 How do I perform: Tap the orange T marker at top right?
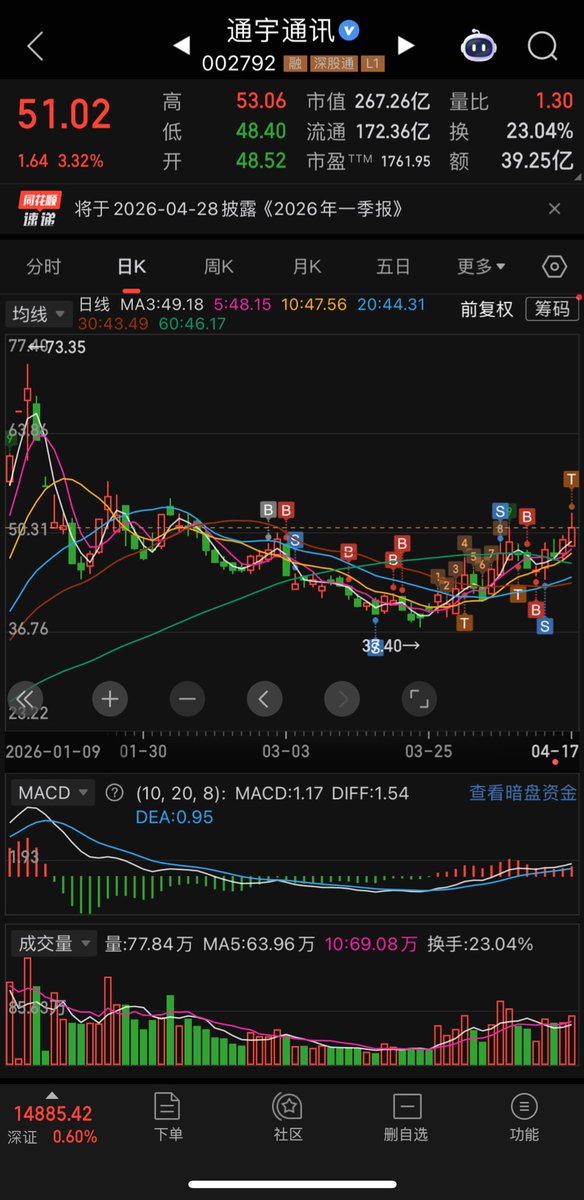571,479
